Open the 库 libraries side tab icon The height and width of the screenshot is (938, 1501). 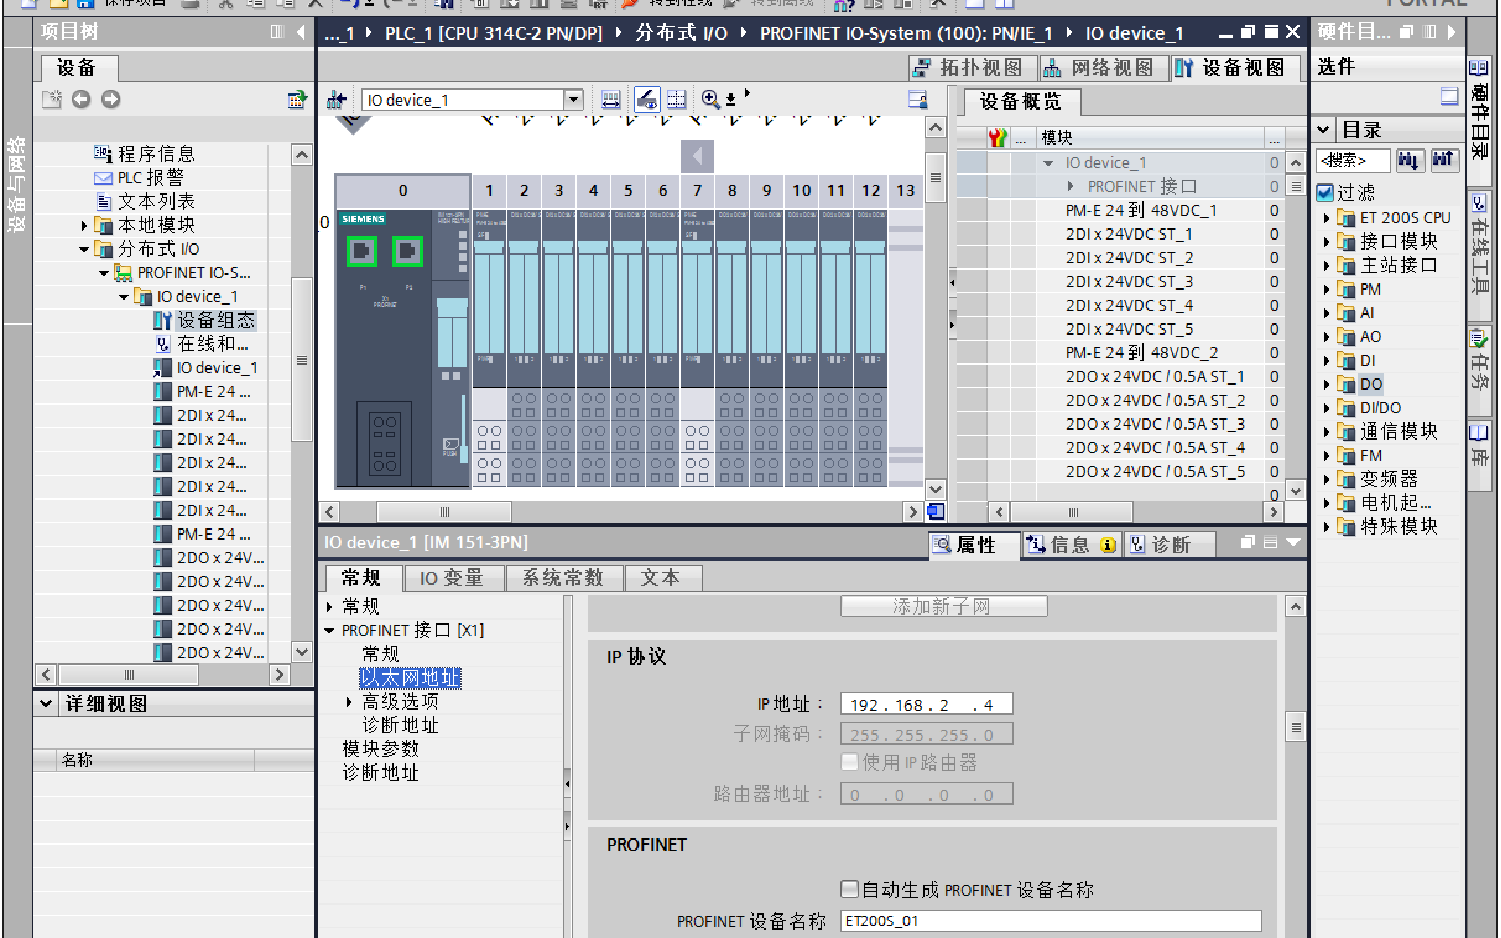(x=1479, y=434)
